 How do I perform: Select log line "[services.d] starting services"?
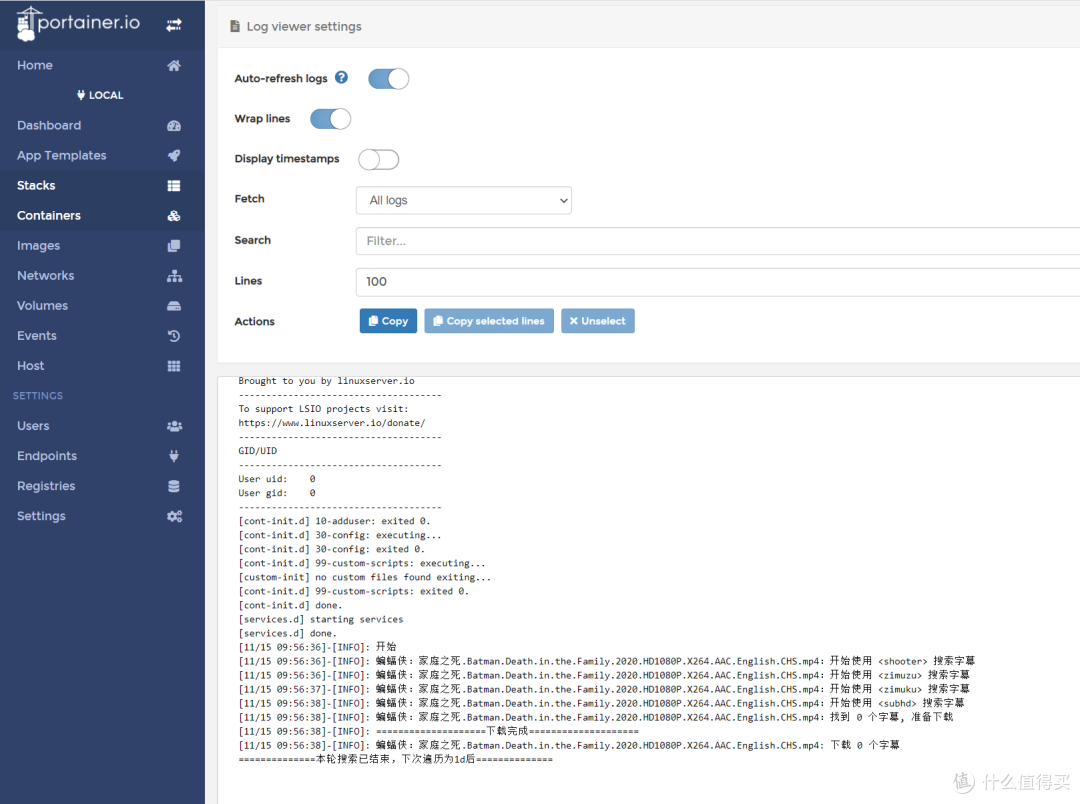[321, 619]
